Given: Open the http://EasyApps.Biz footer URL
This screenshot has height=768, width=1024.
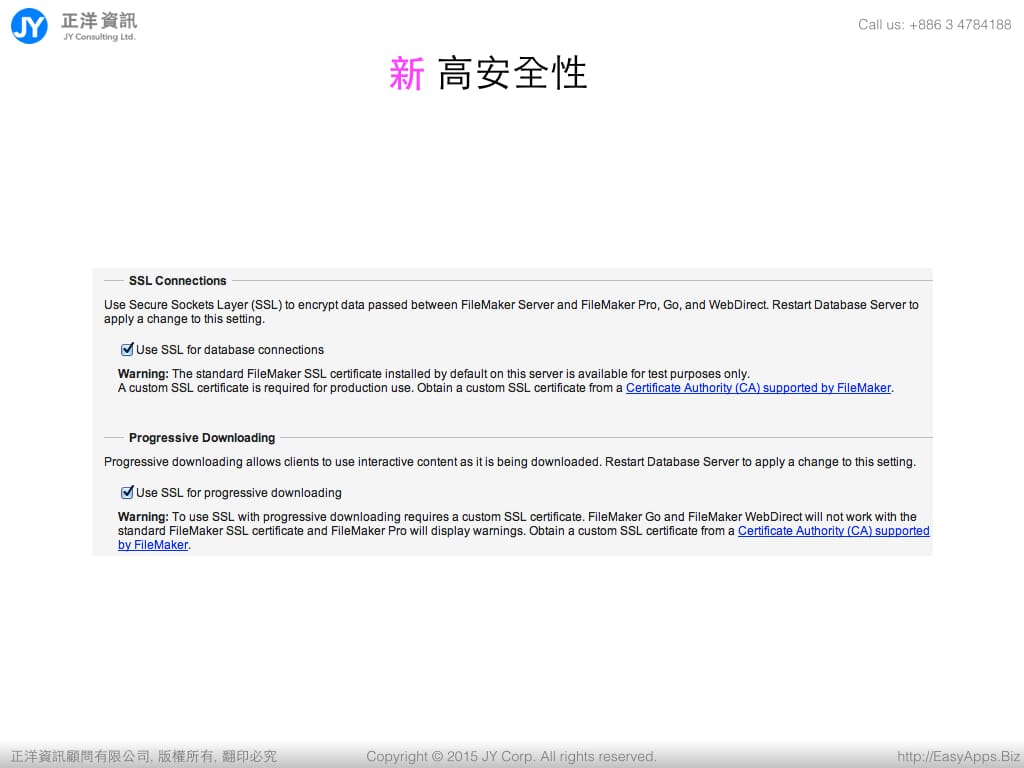Looking at the screenshot, I should (x=958, y=756).
